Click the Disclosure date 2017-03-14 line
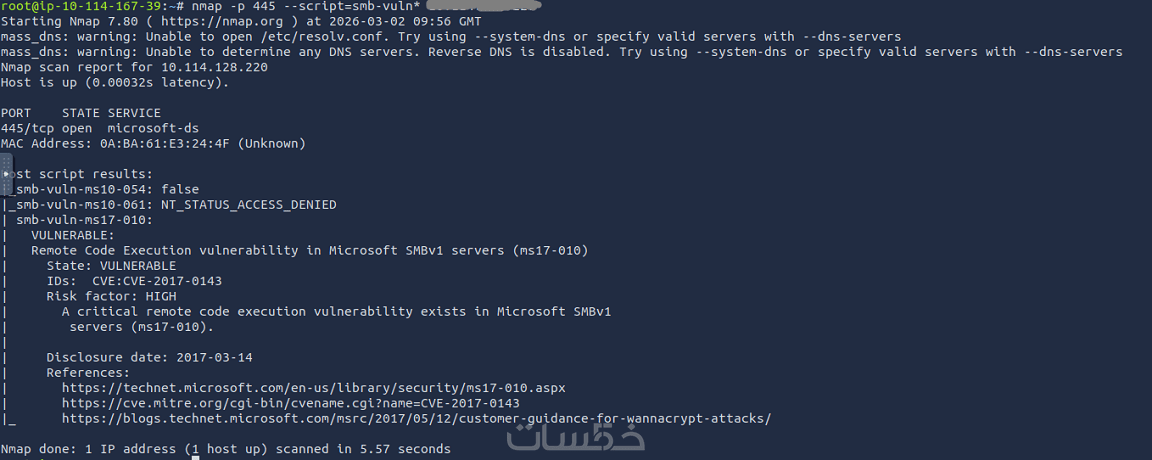The width and height of the screenshot is (1152, 460). pos(149,357)
